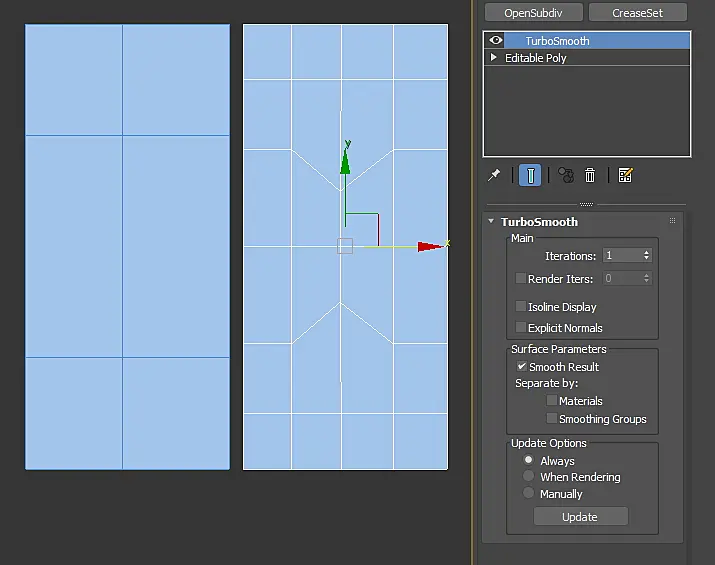Click the Make Unique icon
Image resolution: width=715 pixels, height=565 pixels.
[566, 175]
